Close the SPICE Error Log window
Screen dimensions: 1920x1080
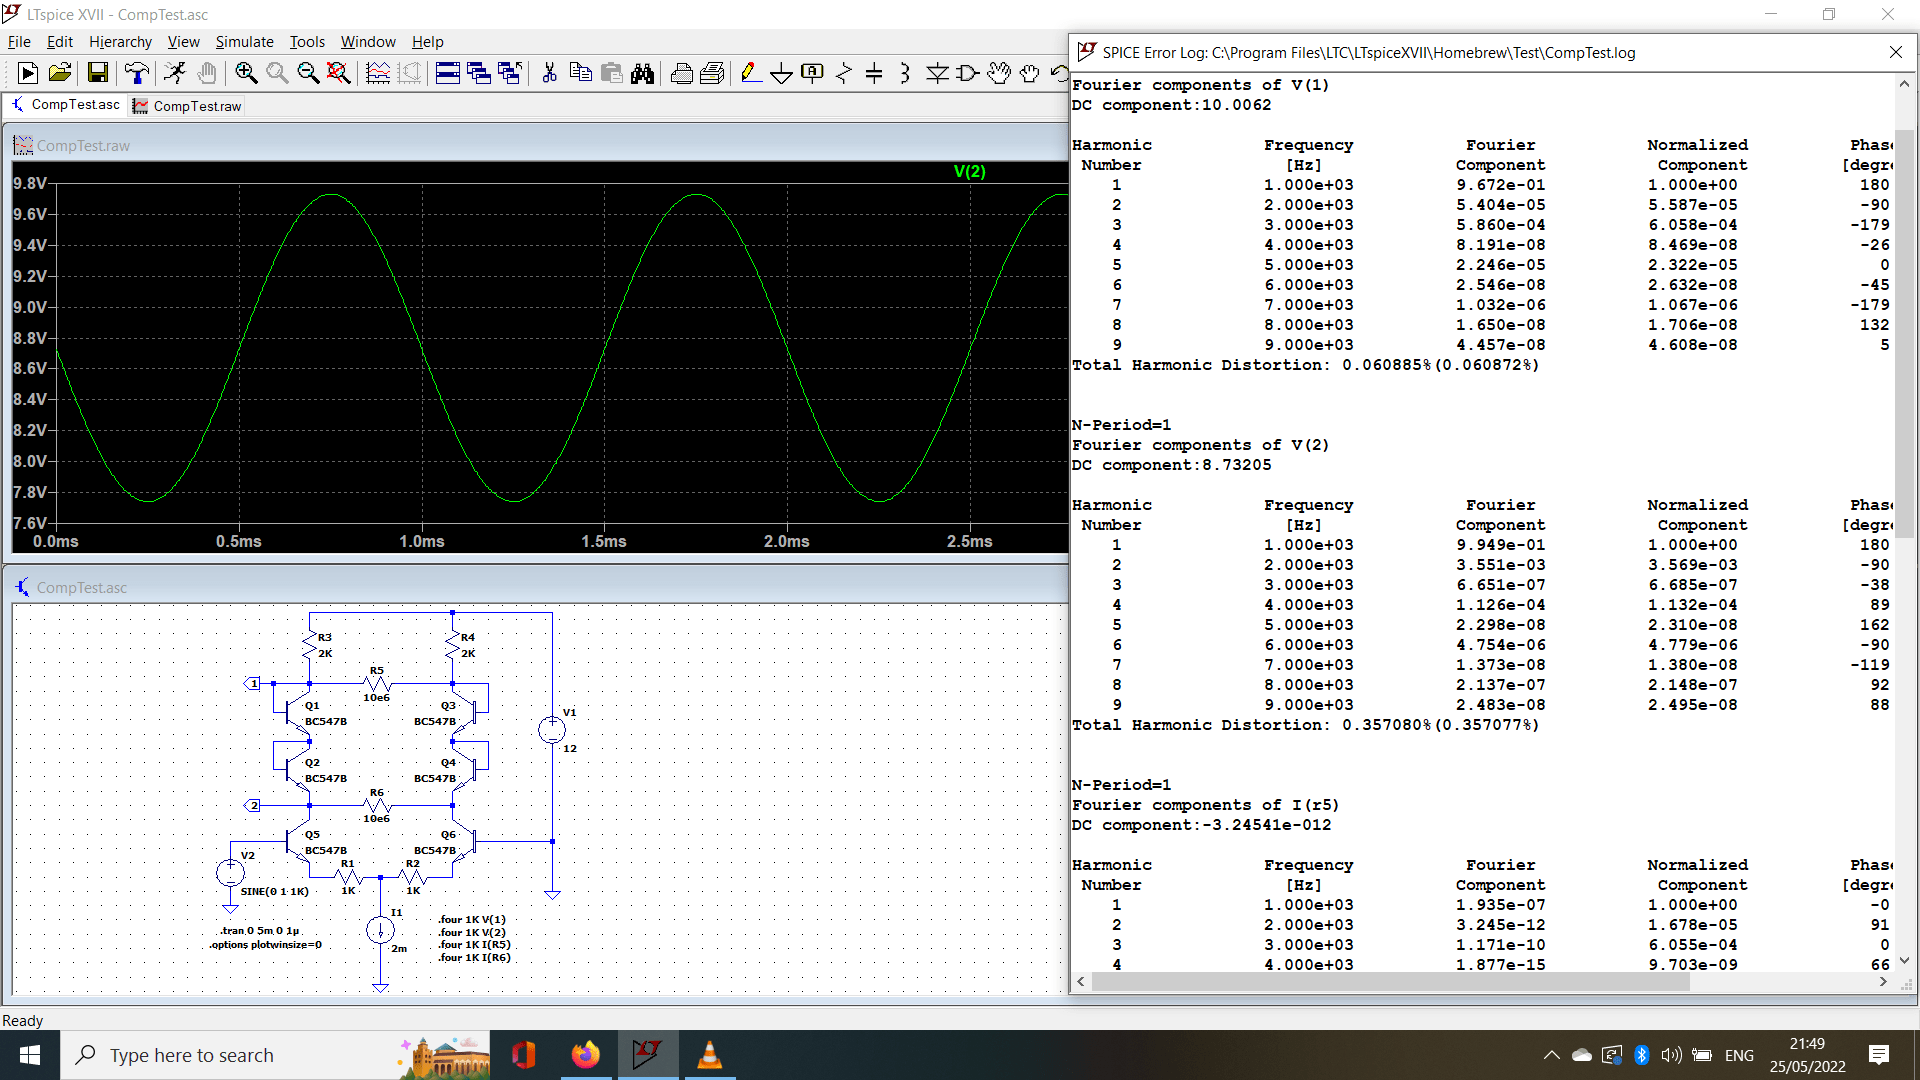[x=1896, y=52]
